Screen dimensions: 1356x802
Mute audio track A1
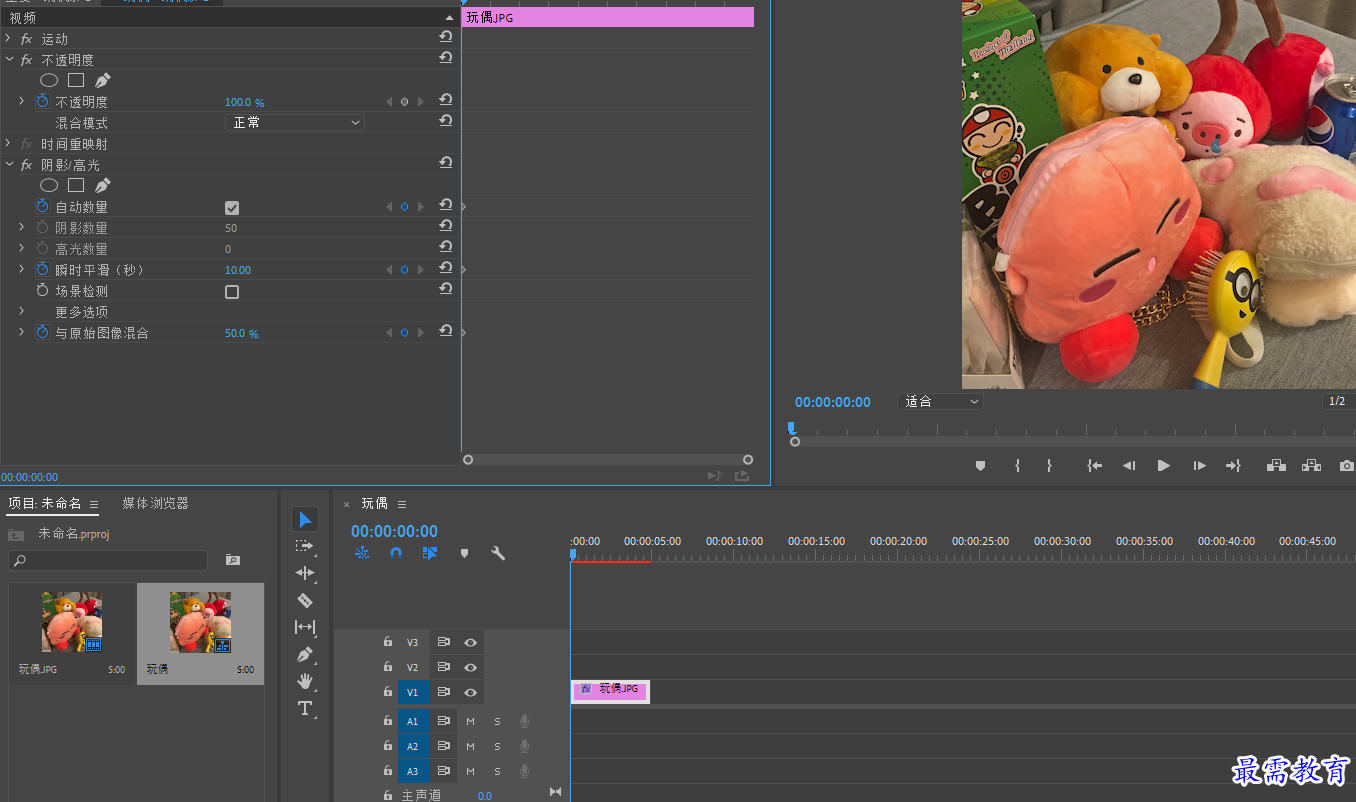470,721
